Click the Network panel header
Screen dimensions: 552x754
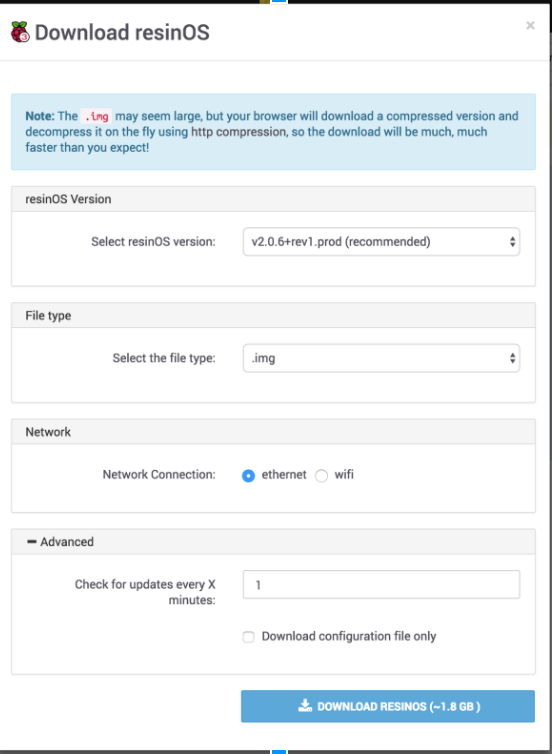coord(273,432)
